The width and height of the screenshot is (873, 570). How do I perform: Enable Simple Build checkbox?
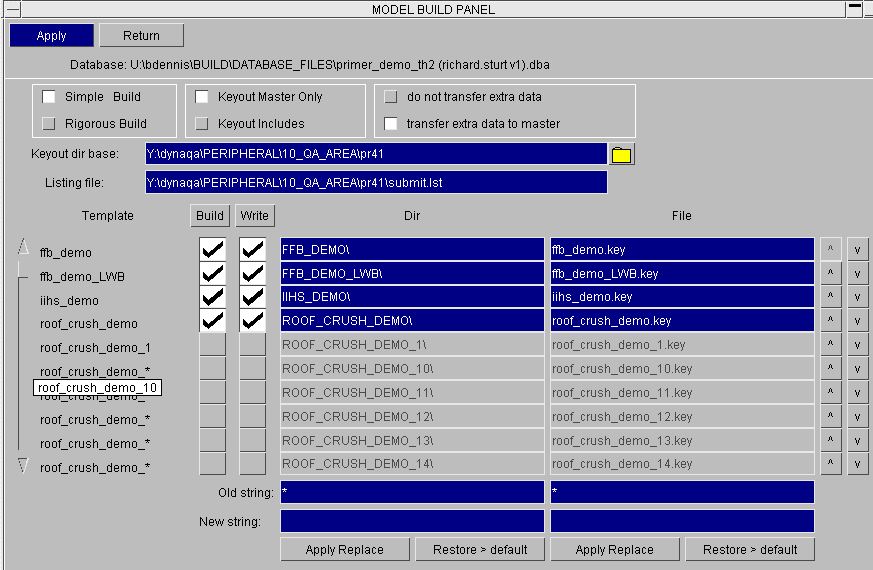pyautogui.click(x=49, y=97)
